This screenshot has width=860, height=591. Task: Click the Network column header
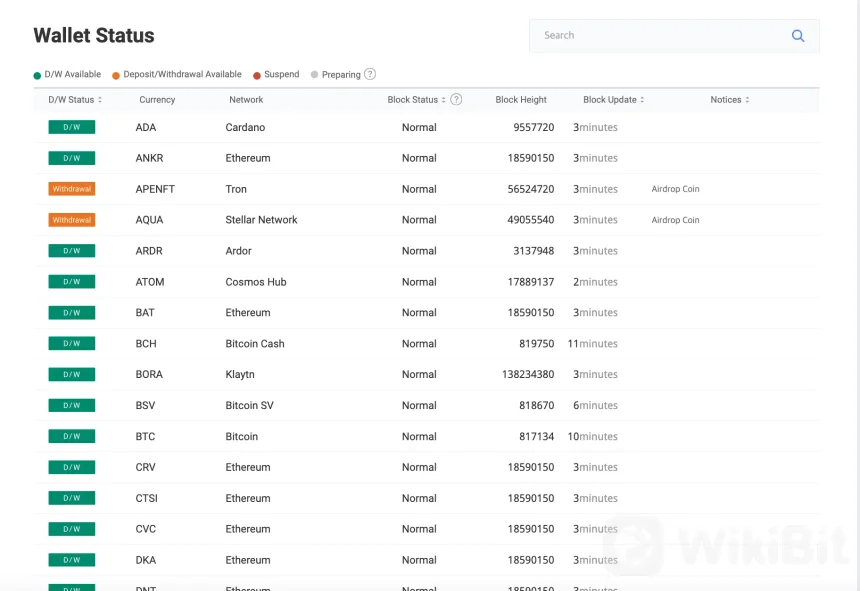click(x=246, y=100)
